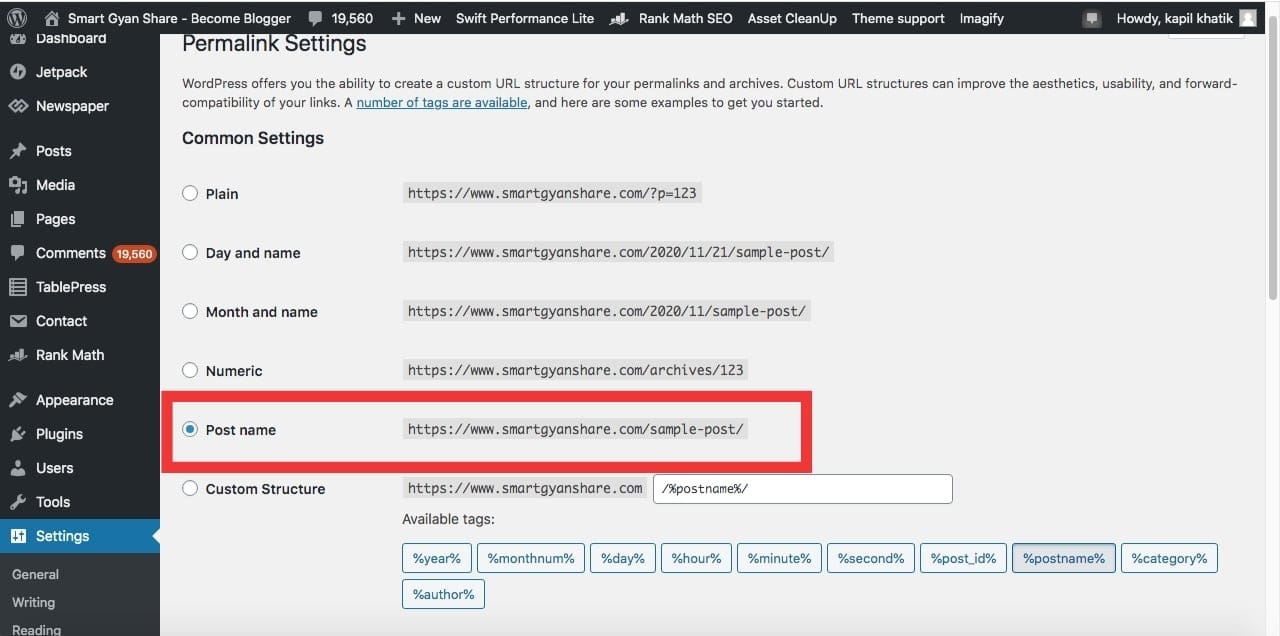Insert the %category% tag
This screenshot has width=1280, height=636.
click(x=1169, y=558)
